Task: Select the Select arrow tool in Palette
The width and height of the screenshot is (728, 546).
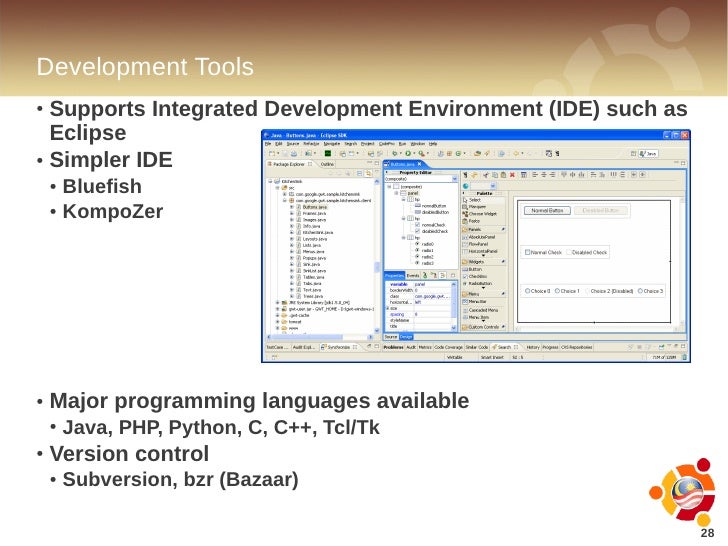Action: (472, 200)
